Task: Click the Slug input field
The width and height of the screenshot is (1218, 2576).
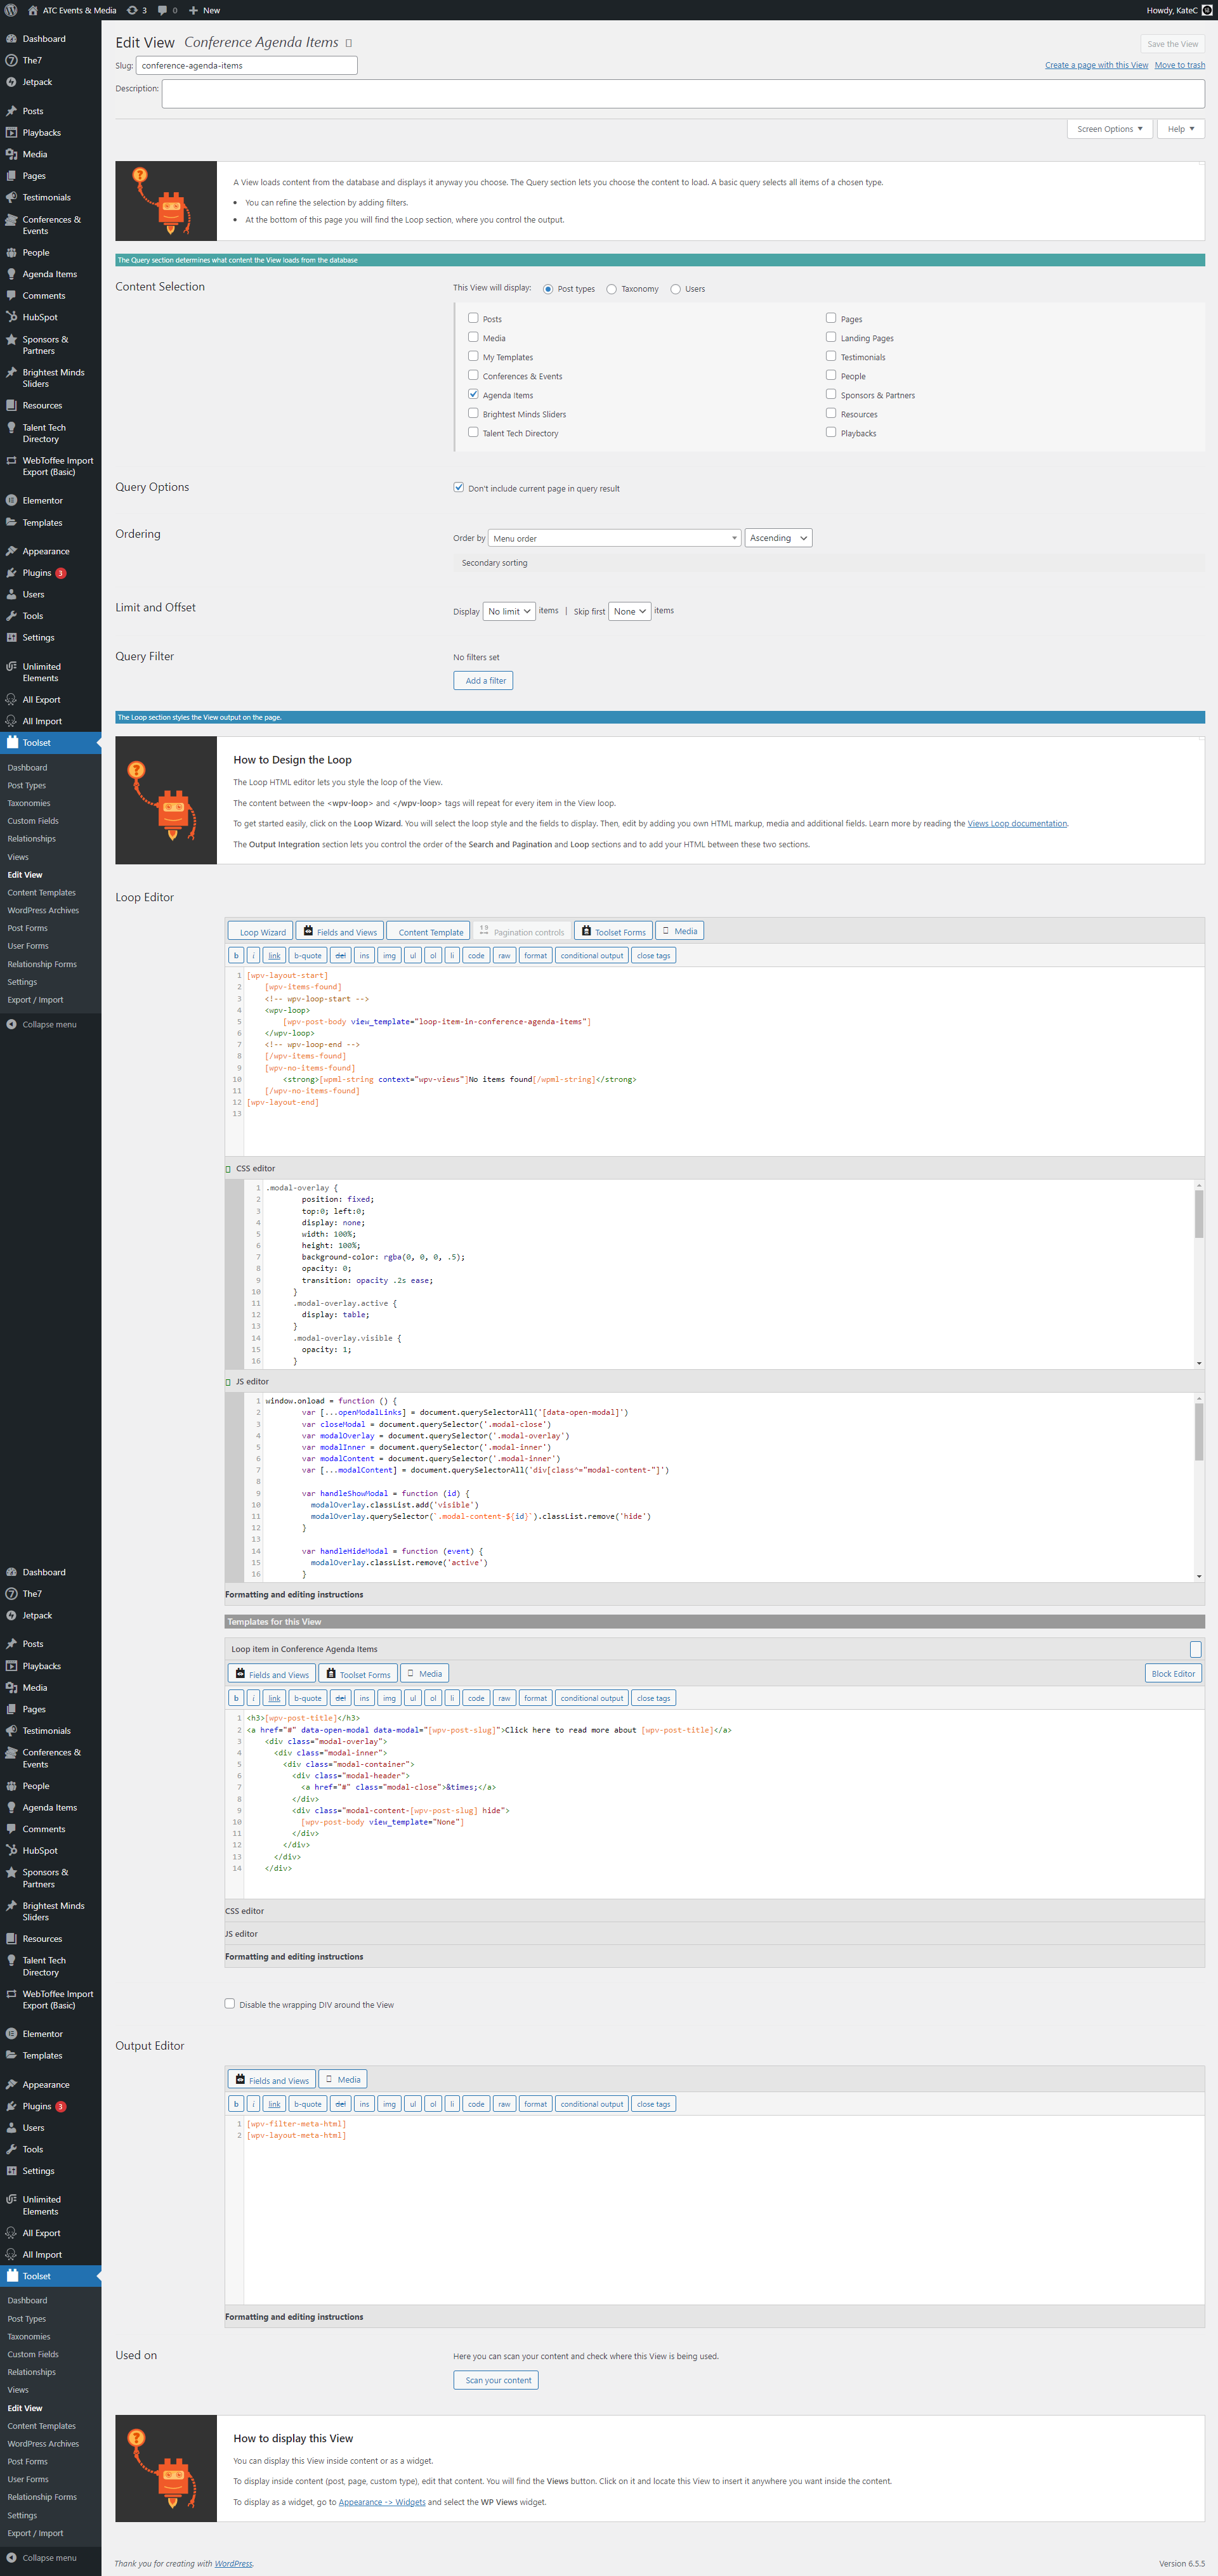Action: (246, 65)
